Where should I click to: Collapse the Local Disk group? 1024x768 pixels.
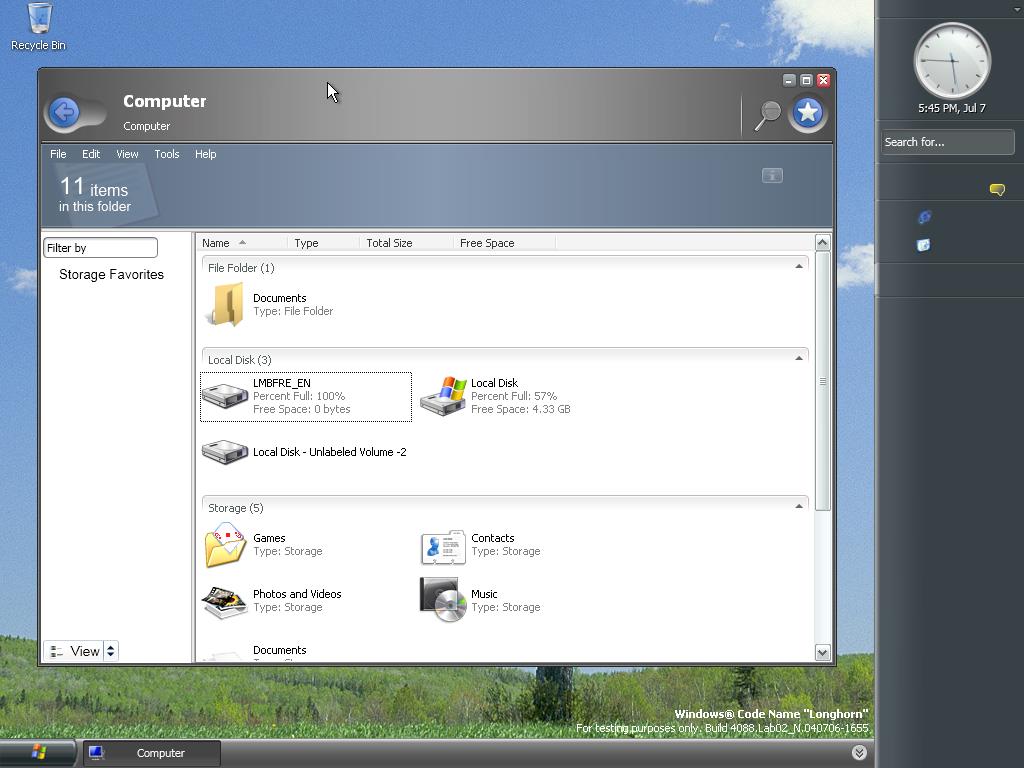click(x=799, y=359)
